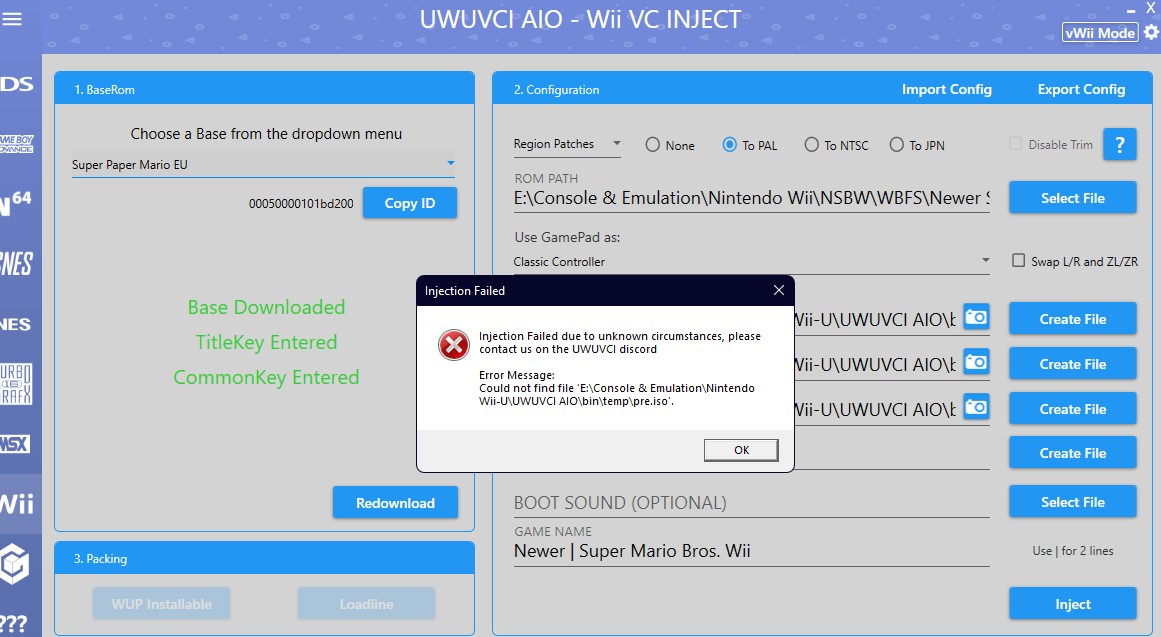Click Select File for ROM path

point(1072,198)
